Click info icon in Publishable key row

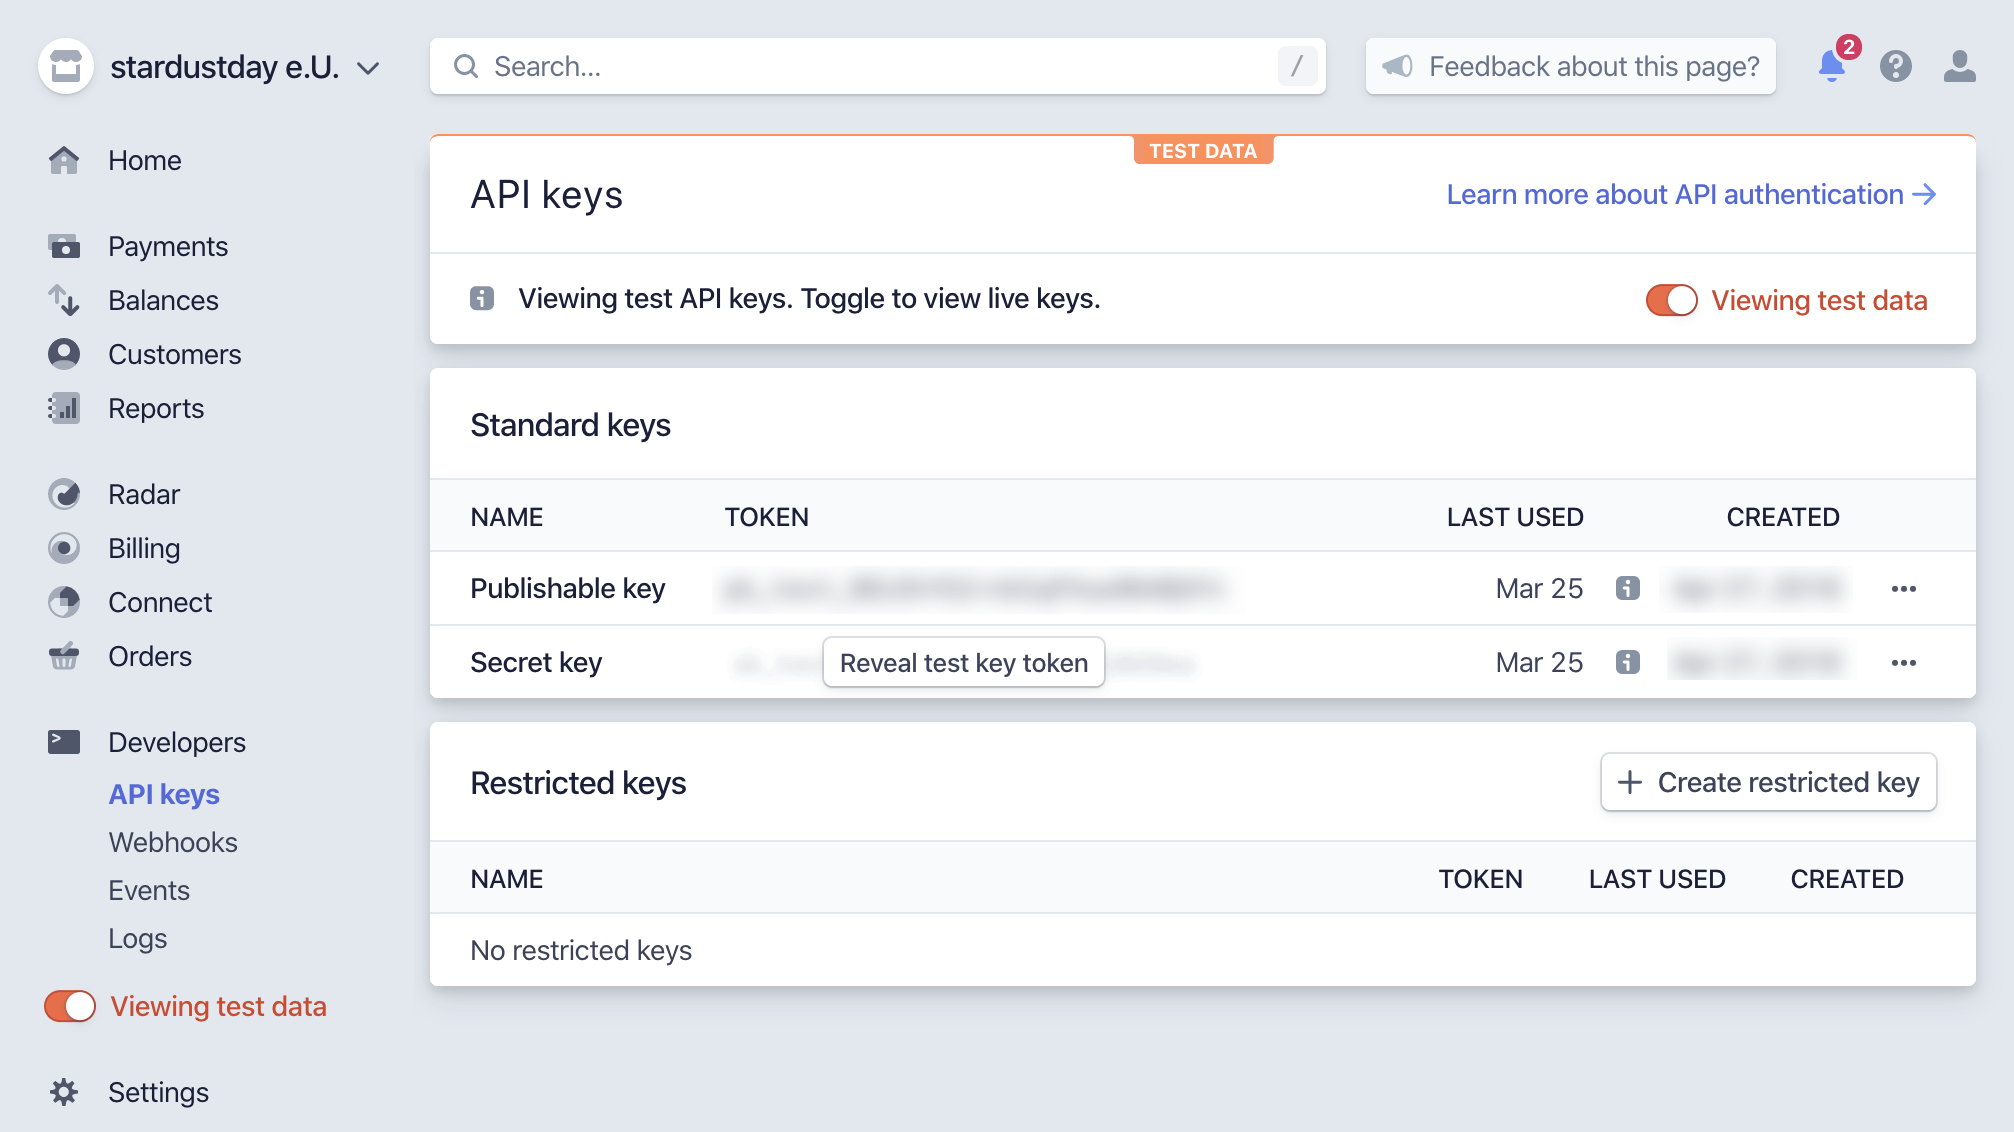pyautogui.click(x=1628, y=588)
